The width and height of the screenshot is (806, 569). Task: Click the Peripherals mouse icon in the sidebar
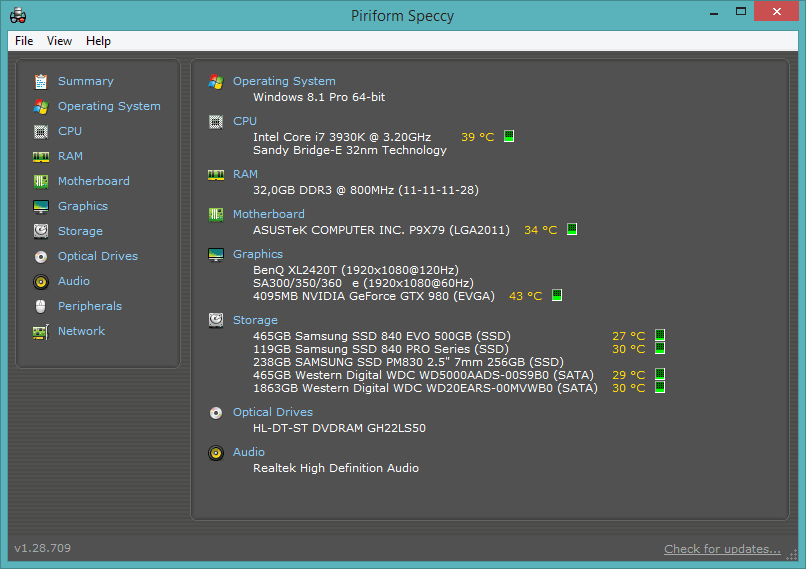(41, 306)
